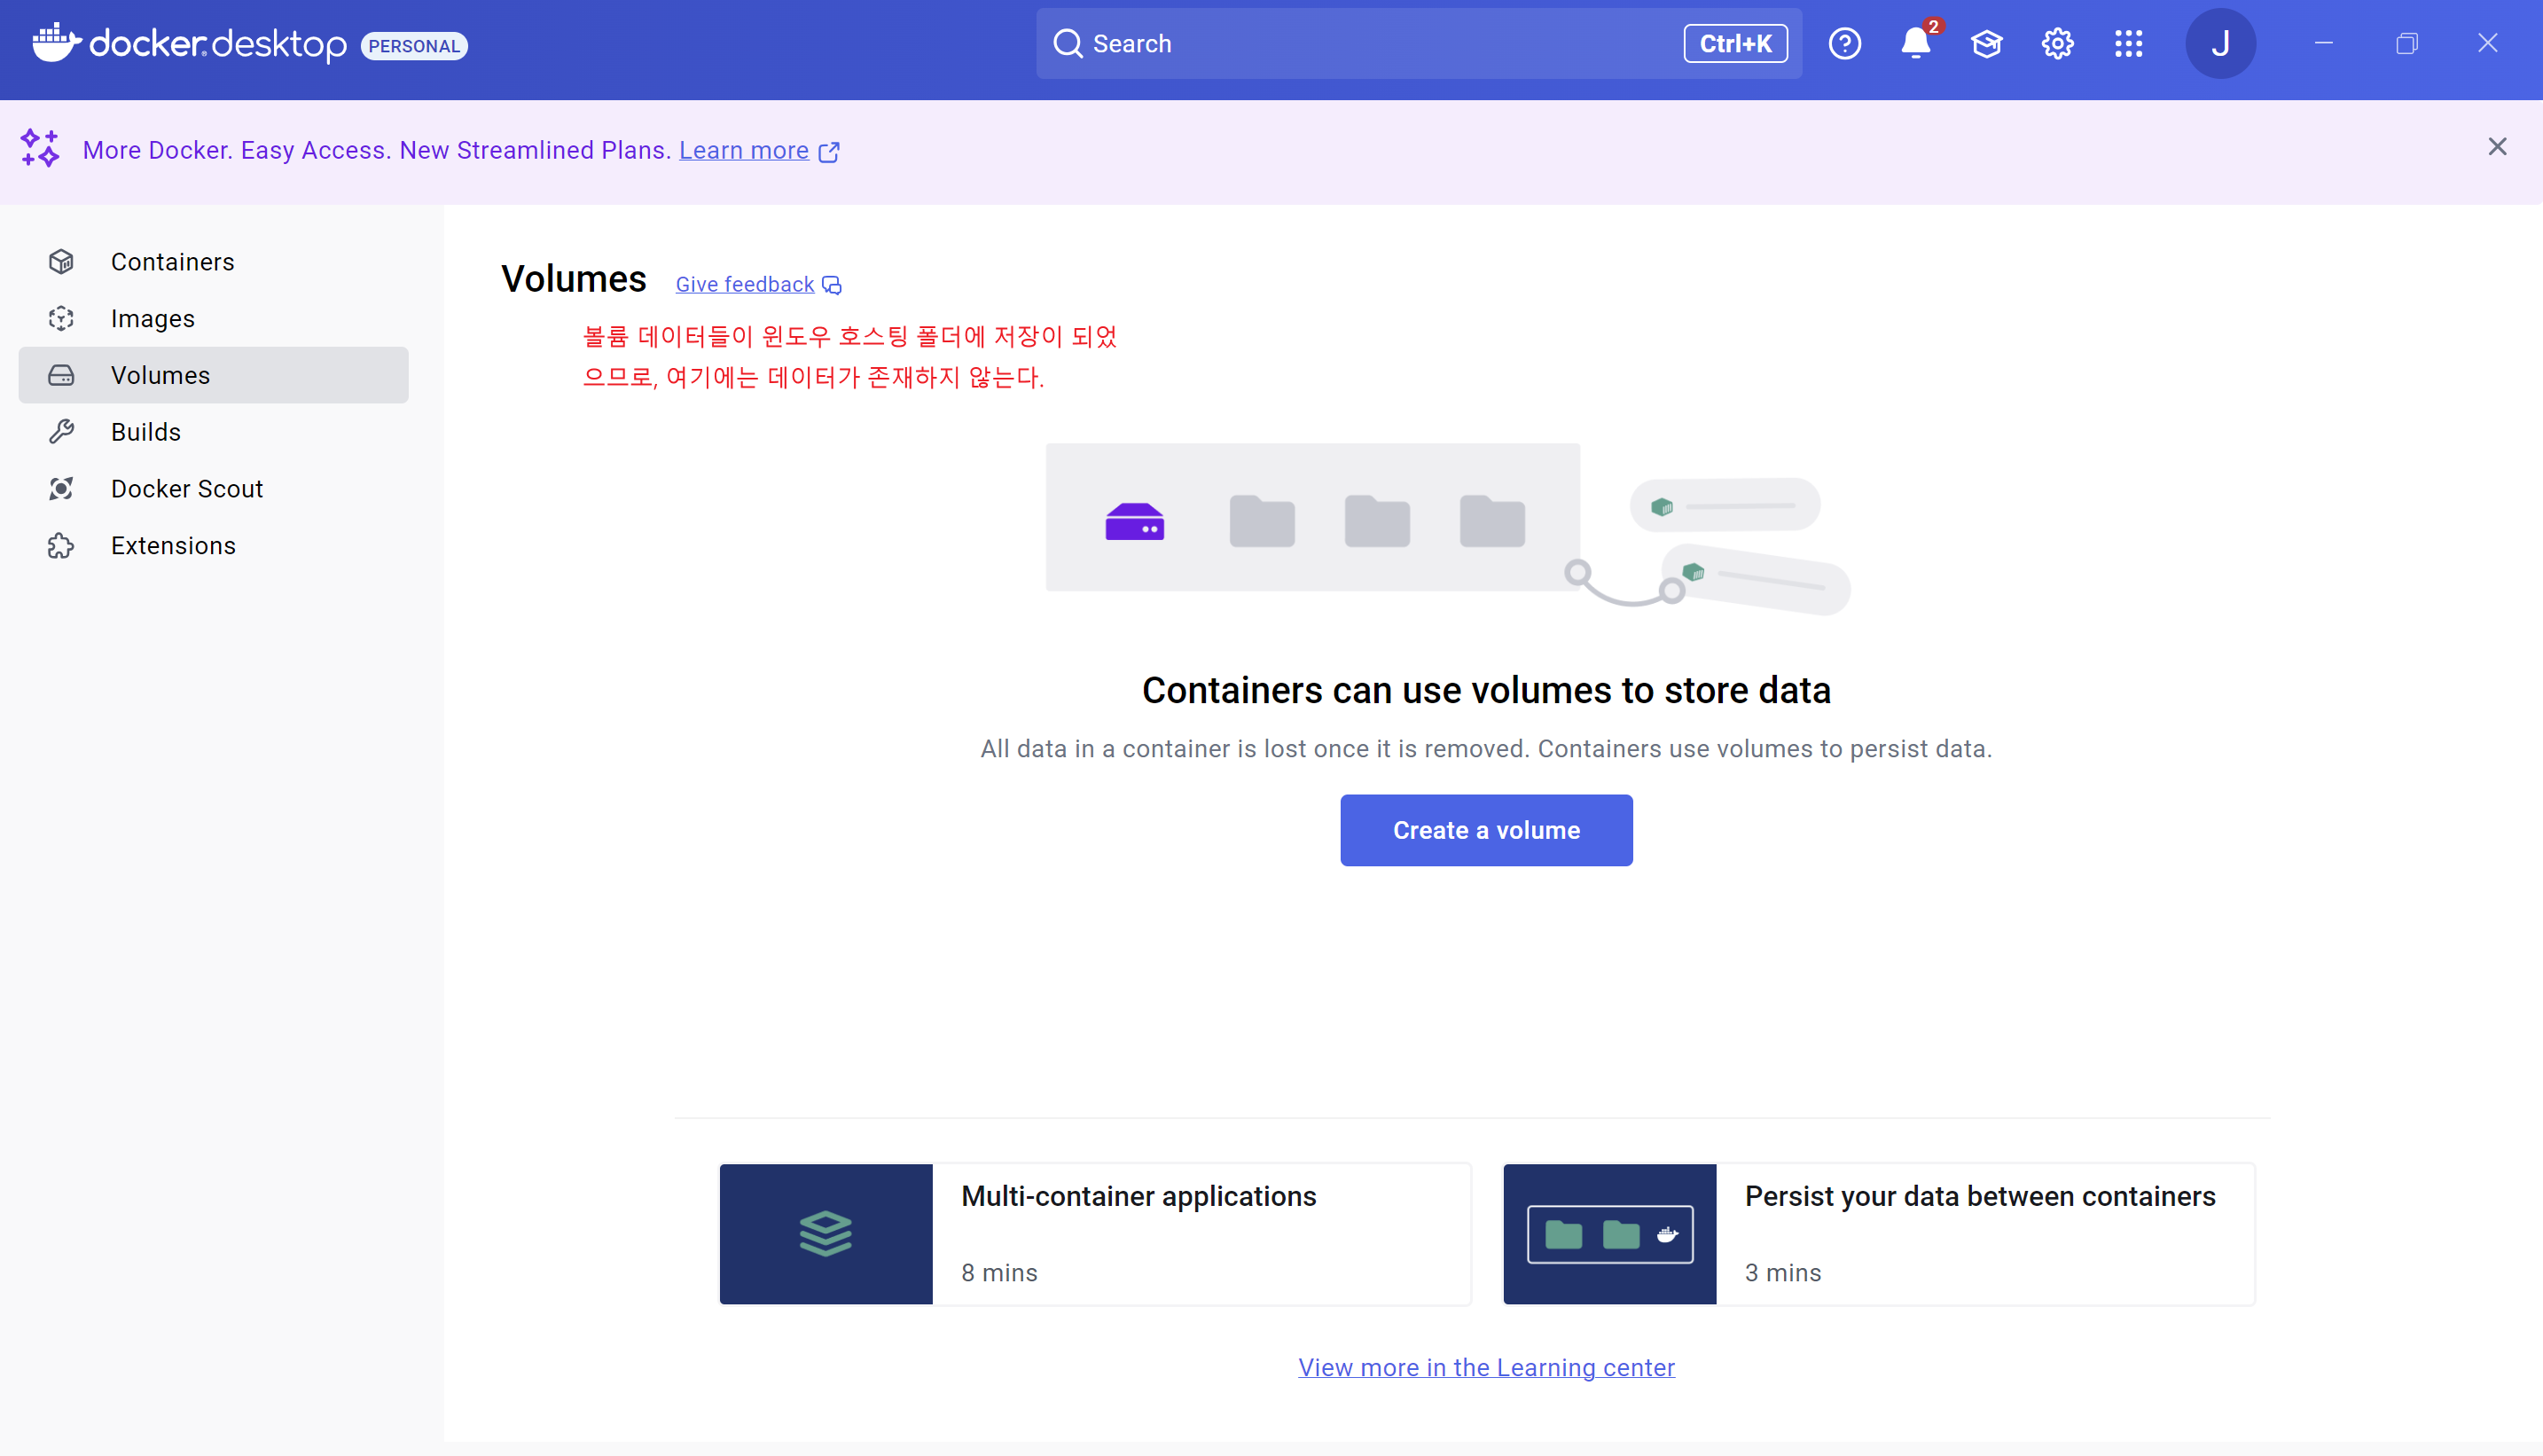Open the help question mark icon
Viewport: 2543px width, 1456px height.
1844,44
